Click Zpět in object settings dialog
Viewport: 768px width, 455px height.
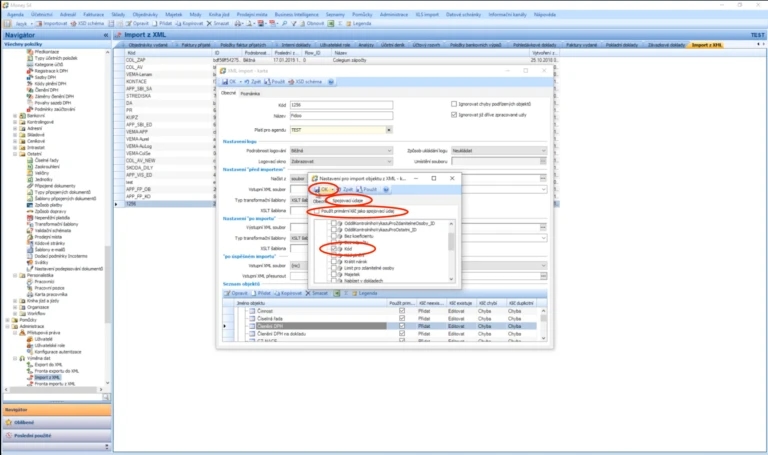[344, 190]
